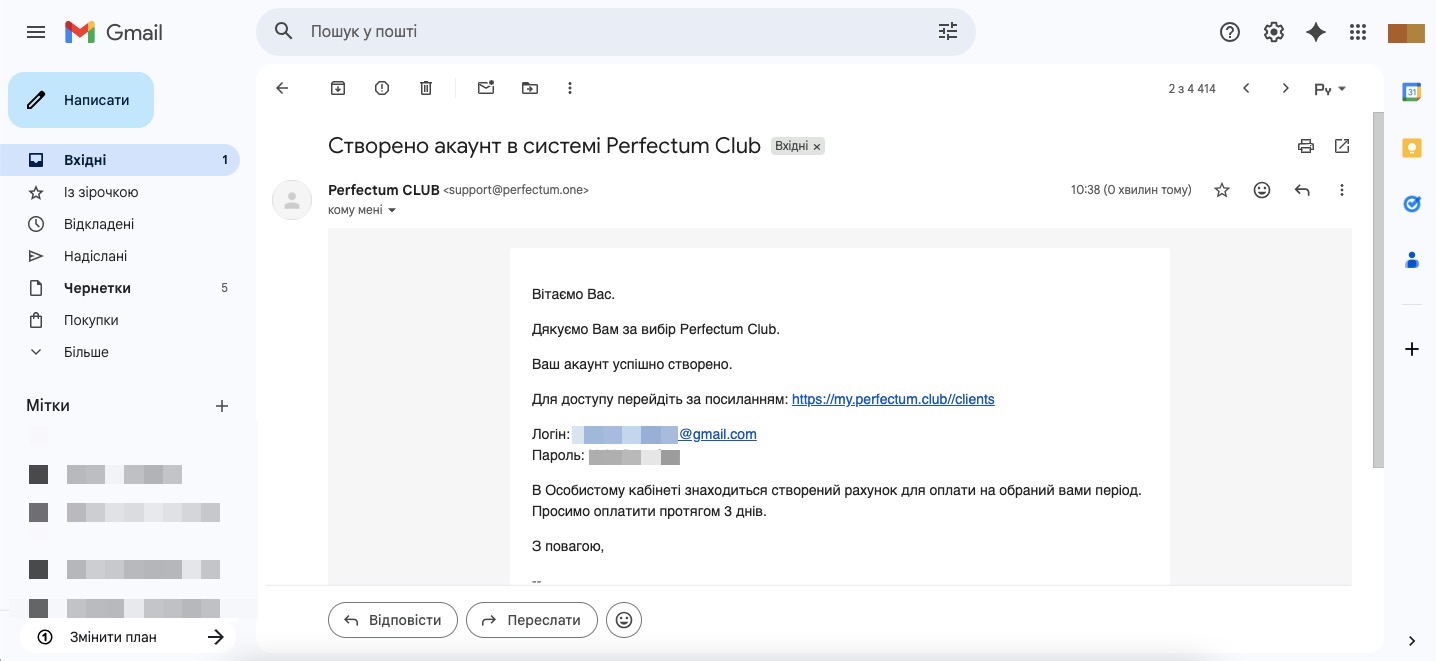This screenshot has width=1436, height=661.
Task: Remove the Вхідні label from this email
Action: click(x=817, y=147)
